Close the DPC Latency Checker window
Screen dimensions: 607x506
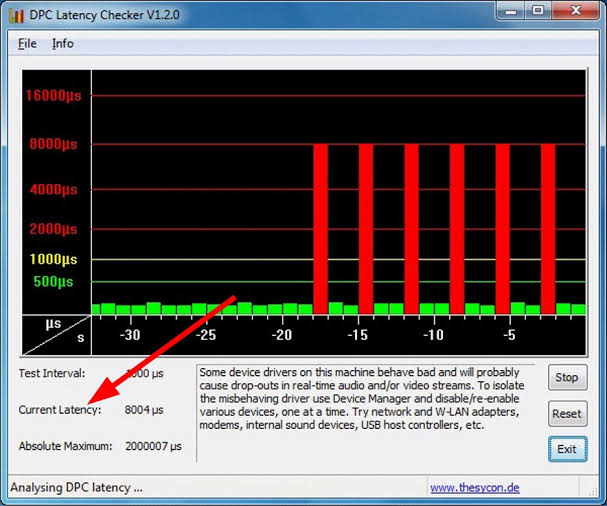click(x=575, y=11)
